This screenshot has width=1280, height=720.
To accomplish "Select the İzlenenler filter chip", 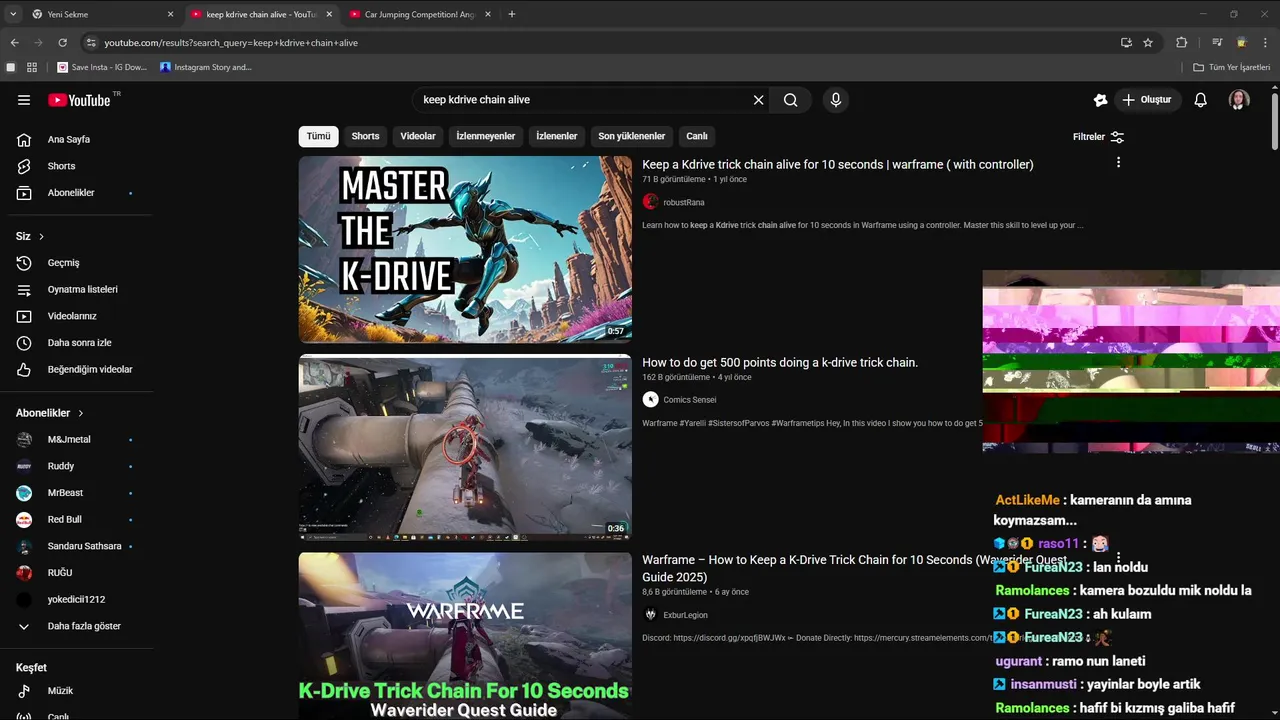I will 557,136.
